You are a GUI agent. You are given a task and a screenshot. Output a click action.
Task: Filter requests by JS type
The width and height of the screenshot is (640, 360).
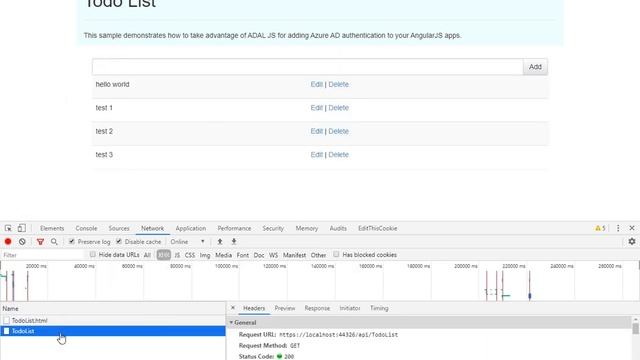coord(177,255)
